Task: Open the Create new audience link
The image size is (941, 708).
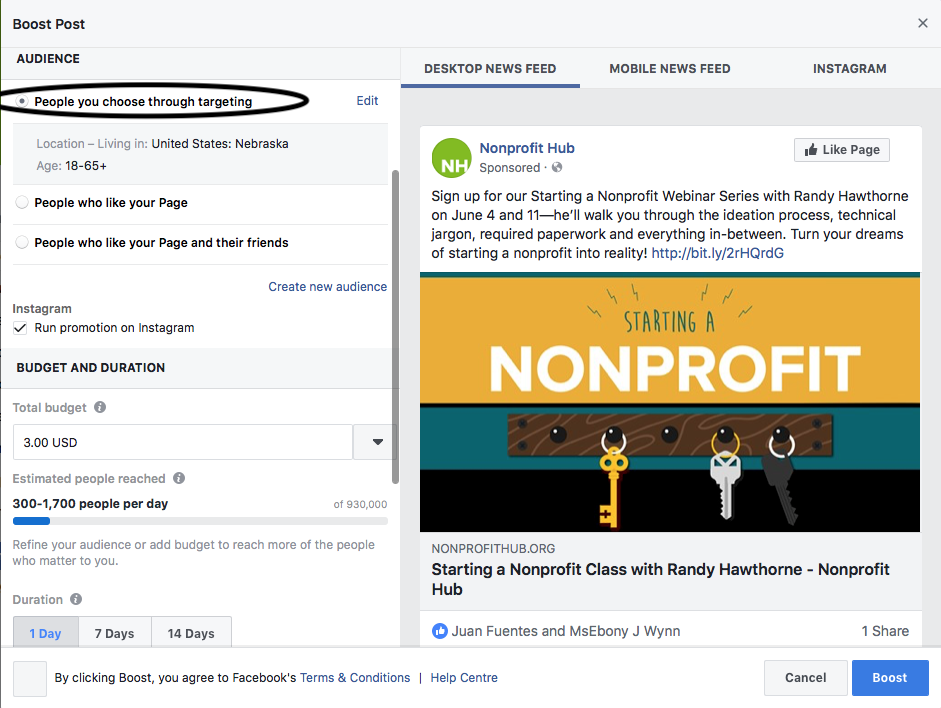Action: click(327, 287)
